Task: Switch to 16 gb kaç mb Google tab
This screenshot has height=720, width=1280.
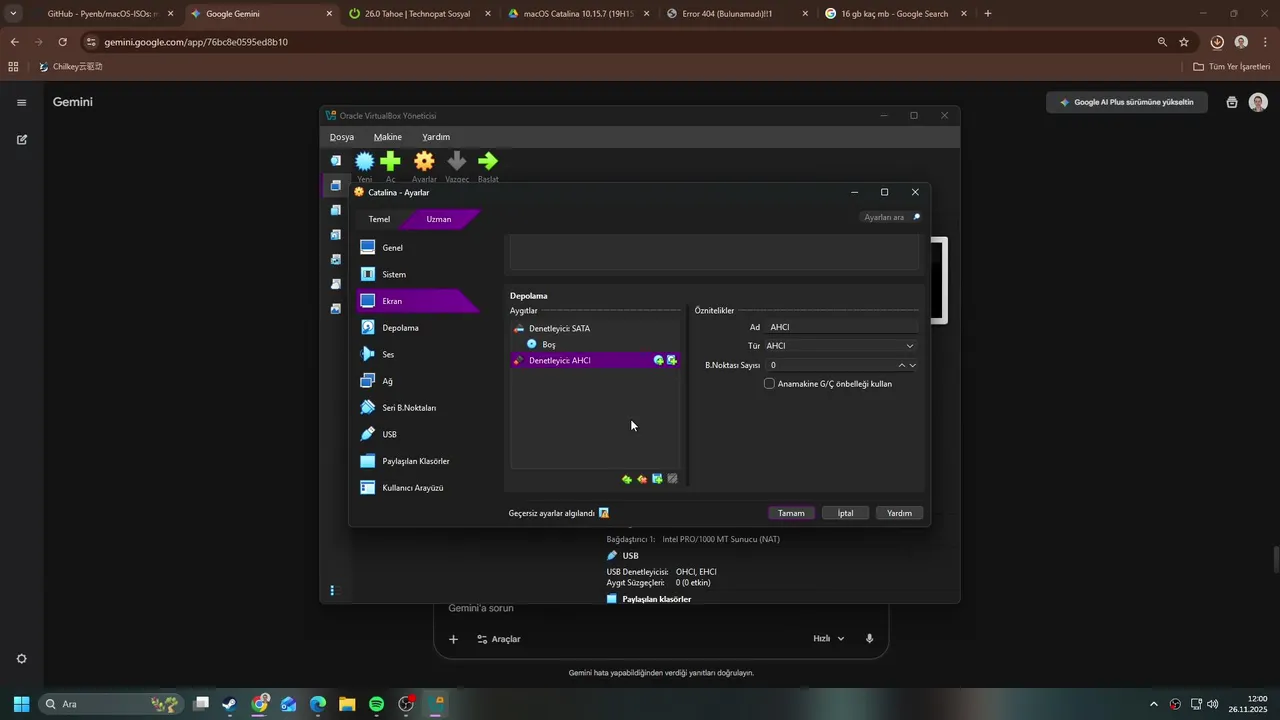Action: tap(895, 14)
